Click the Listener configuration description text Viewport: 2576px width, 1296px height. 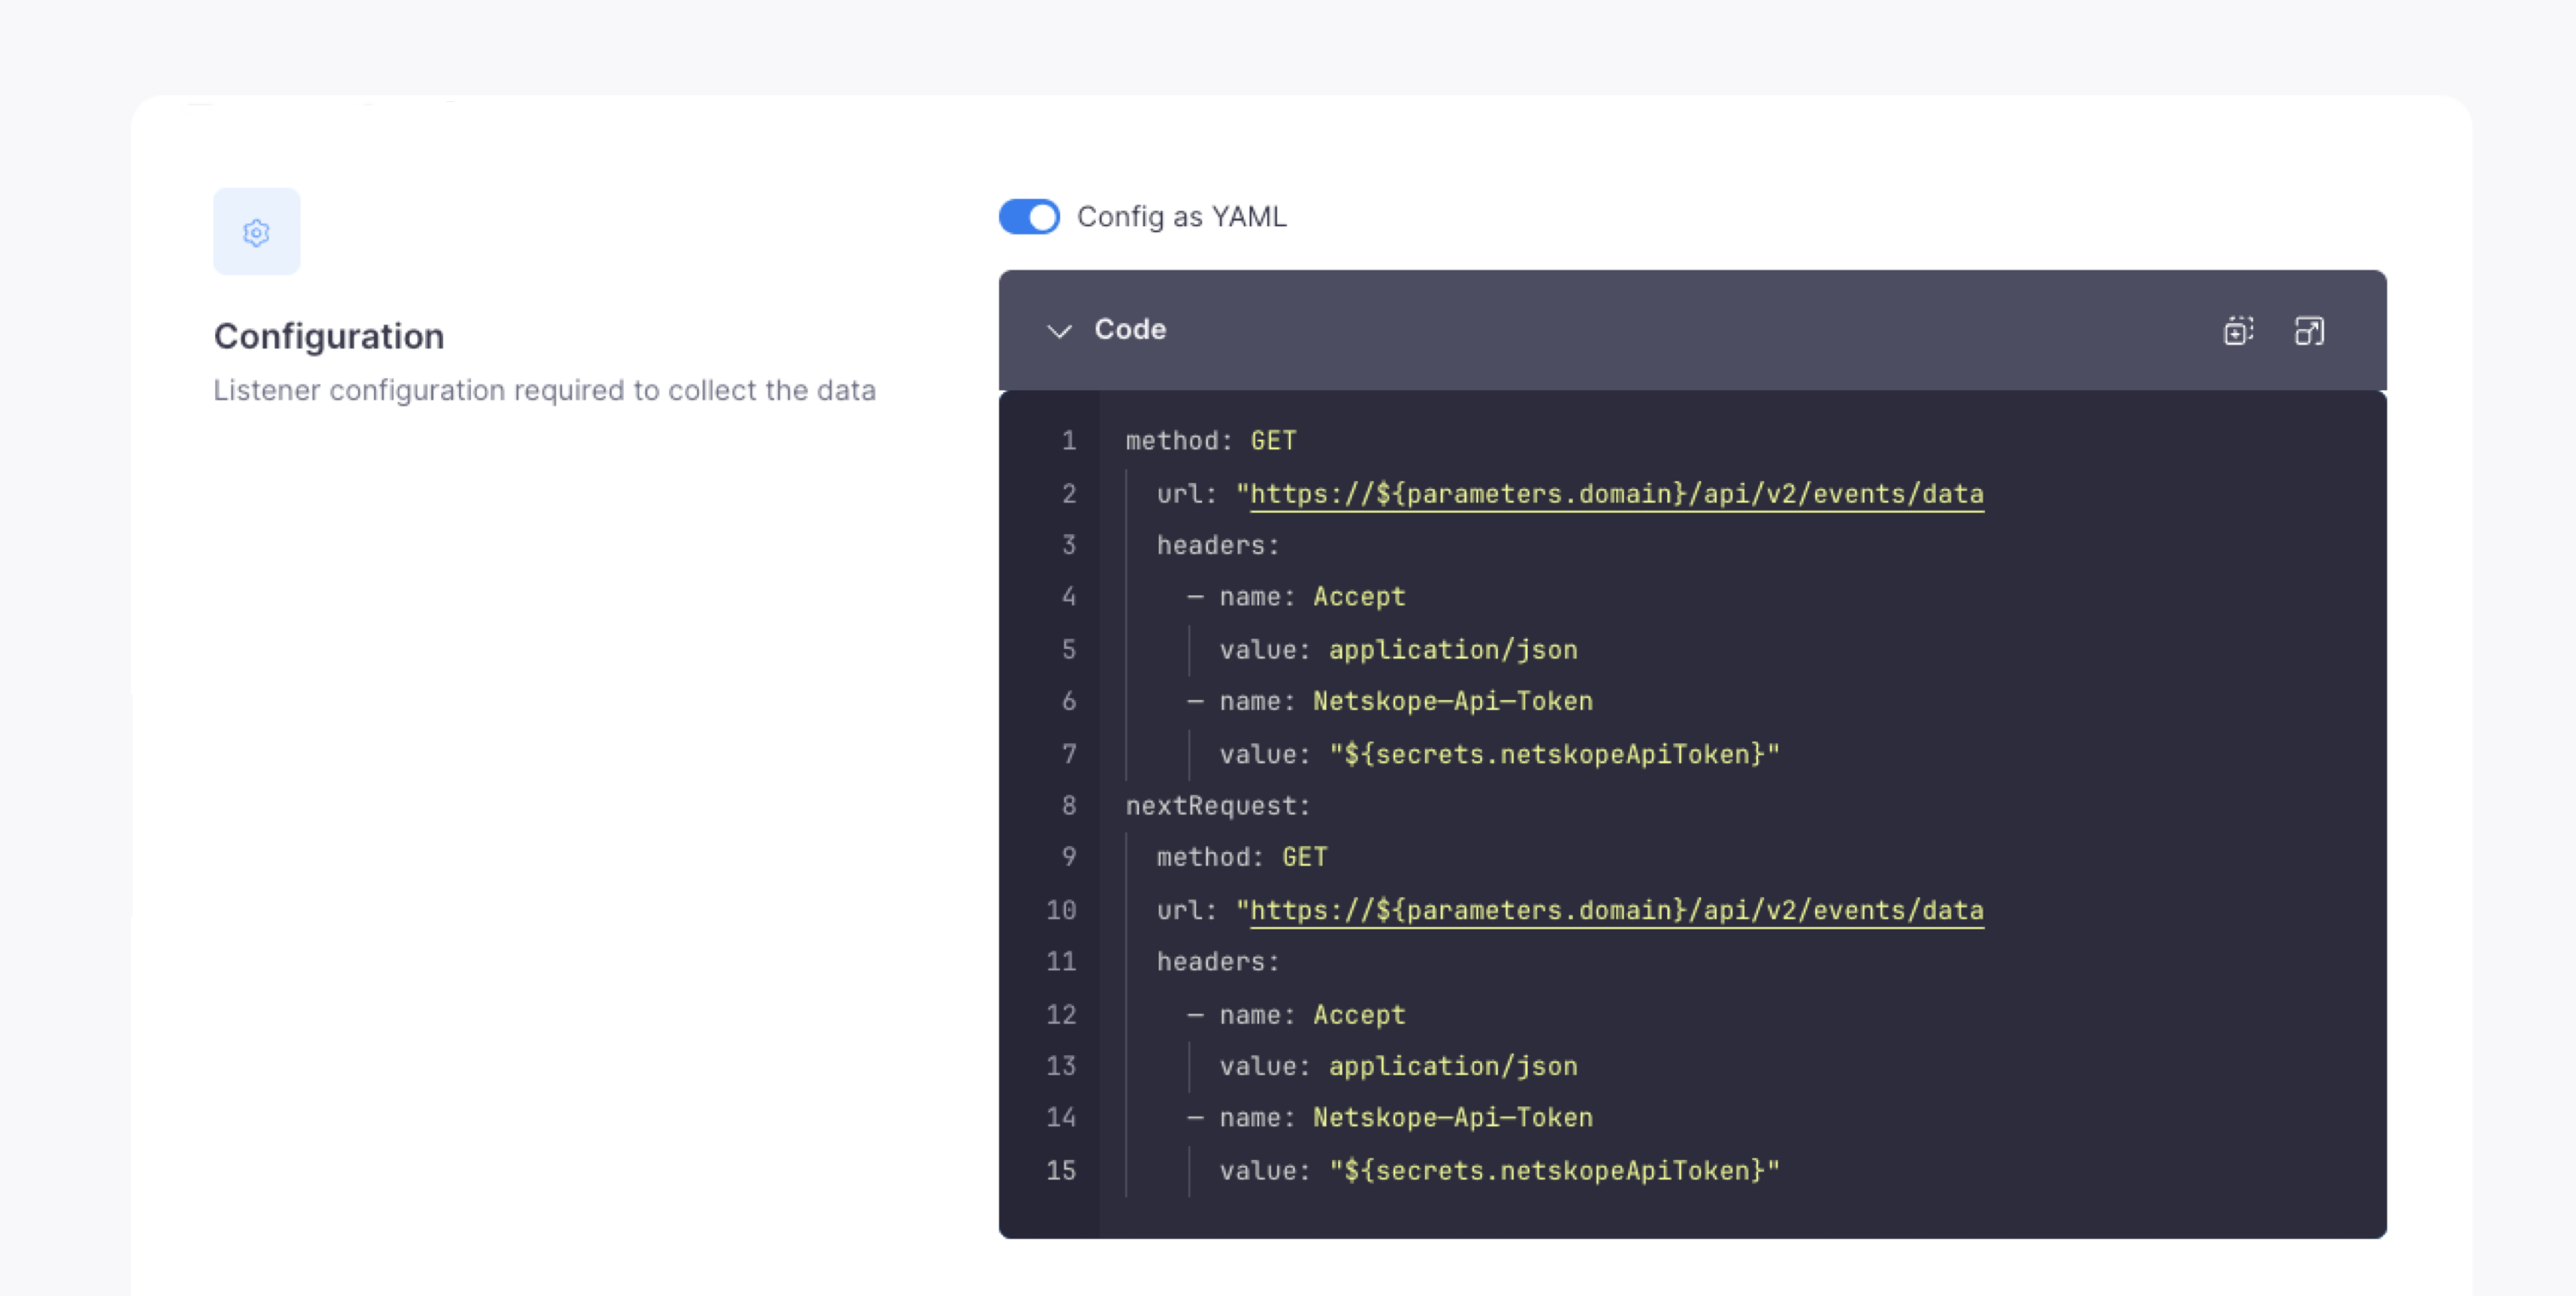544,390
